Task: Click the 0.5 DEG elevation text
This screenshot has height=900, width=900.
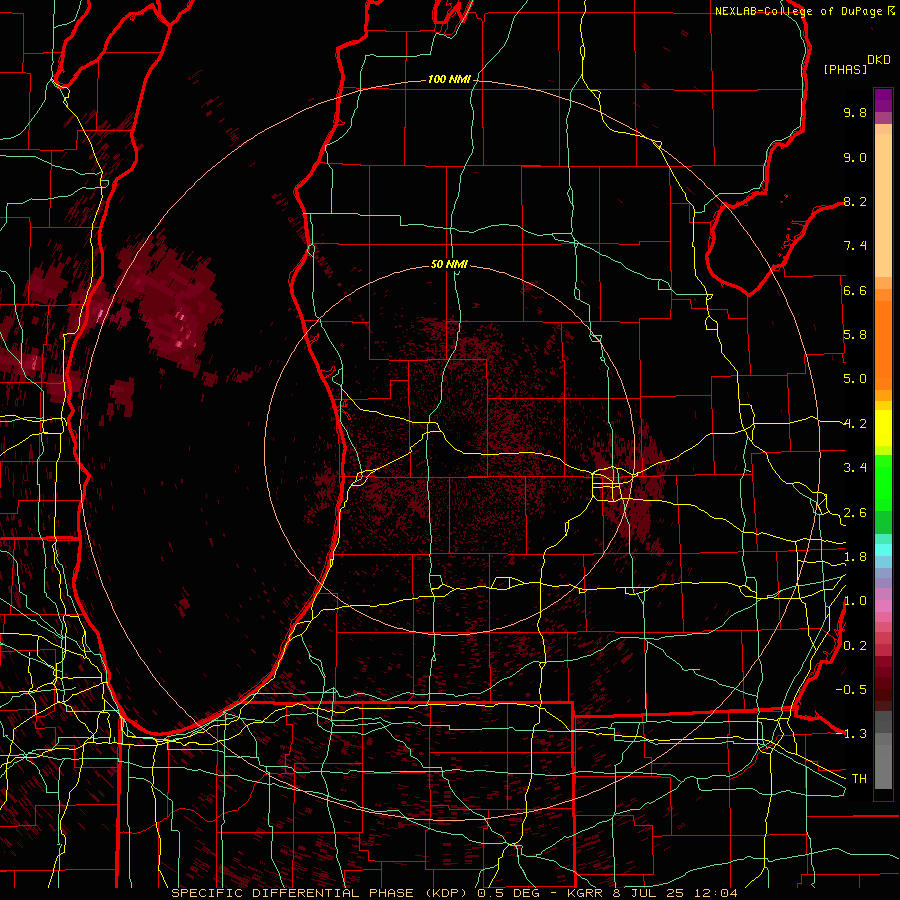Action: 507,893
